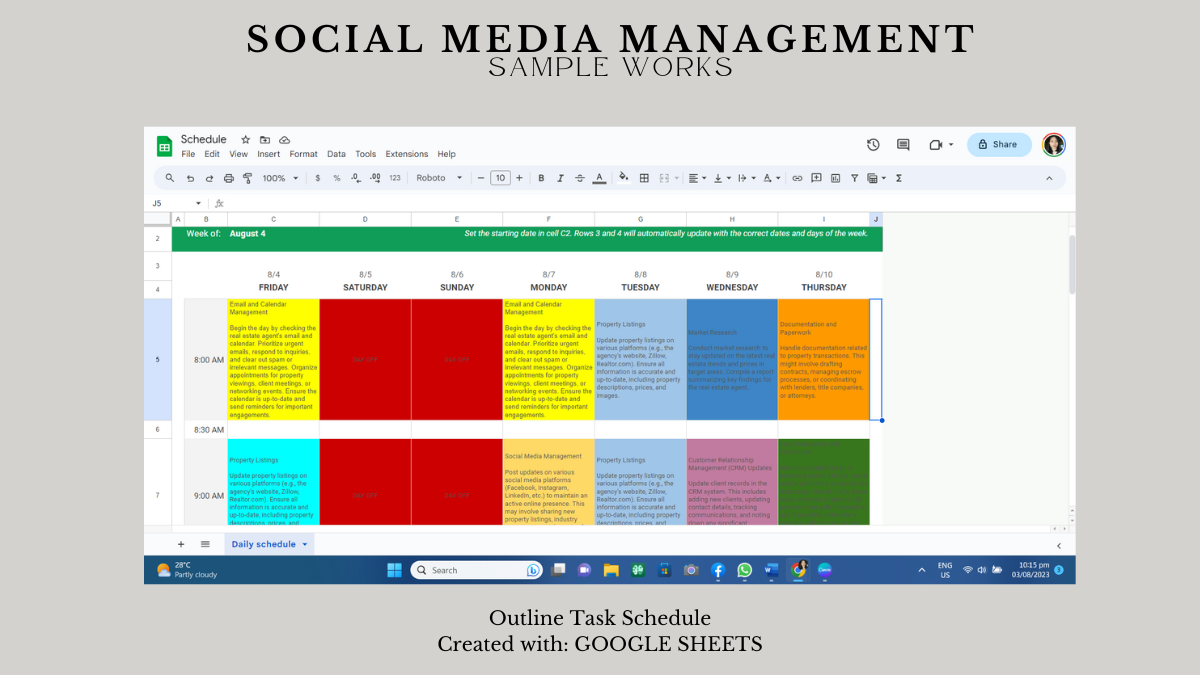Open the View menu
The height and width of the screenshot is (675, 1200).
(238, 154)
